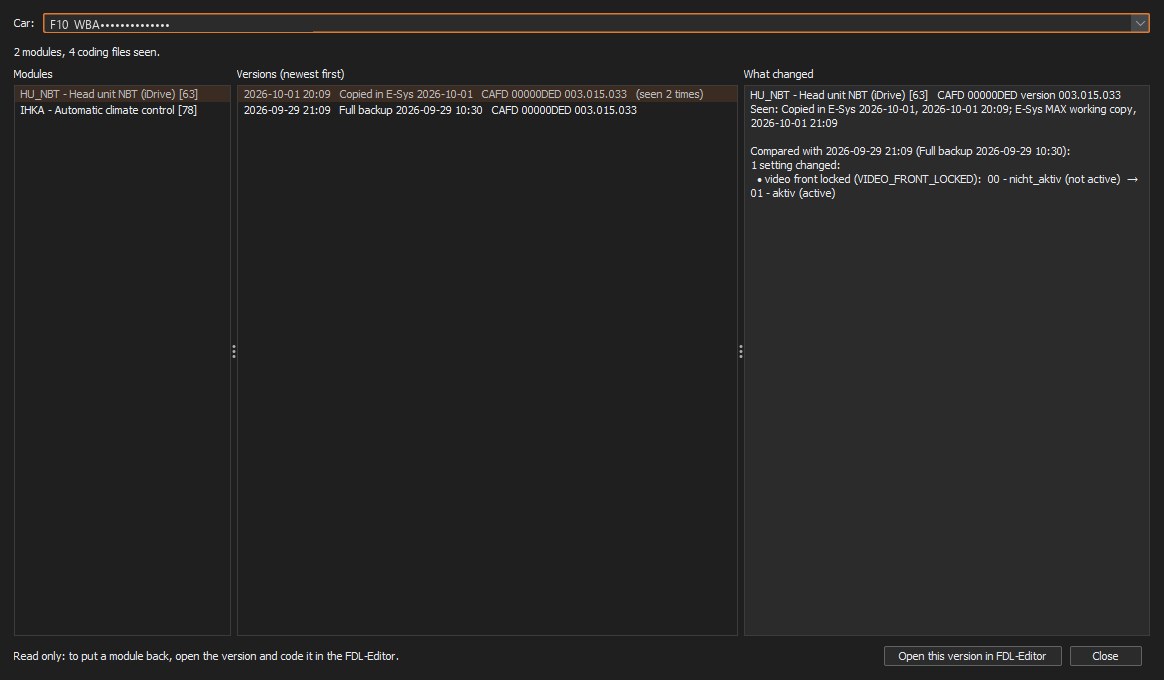
Task: Click the 'What changed' heading
Action: [x=778, y=74]
